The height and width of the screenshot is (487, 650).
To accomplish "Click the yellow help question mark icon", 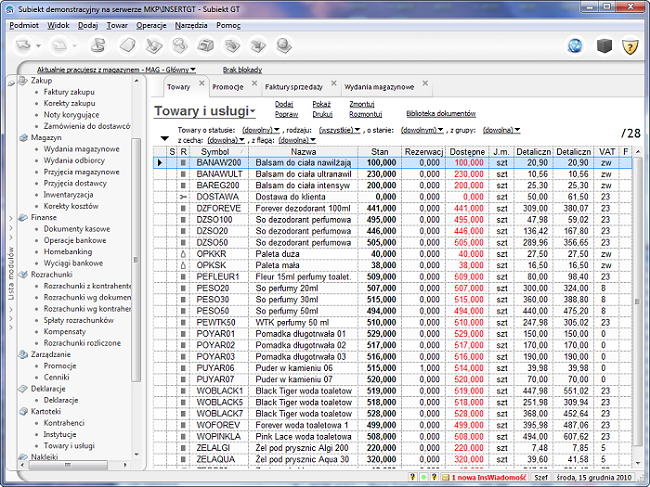I will (630, 45).
